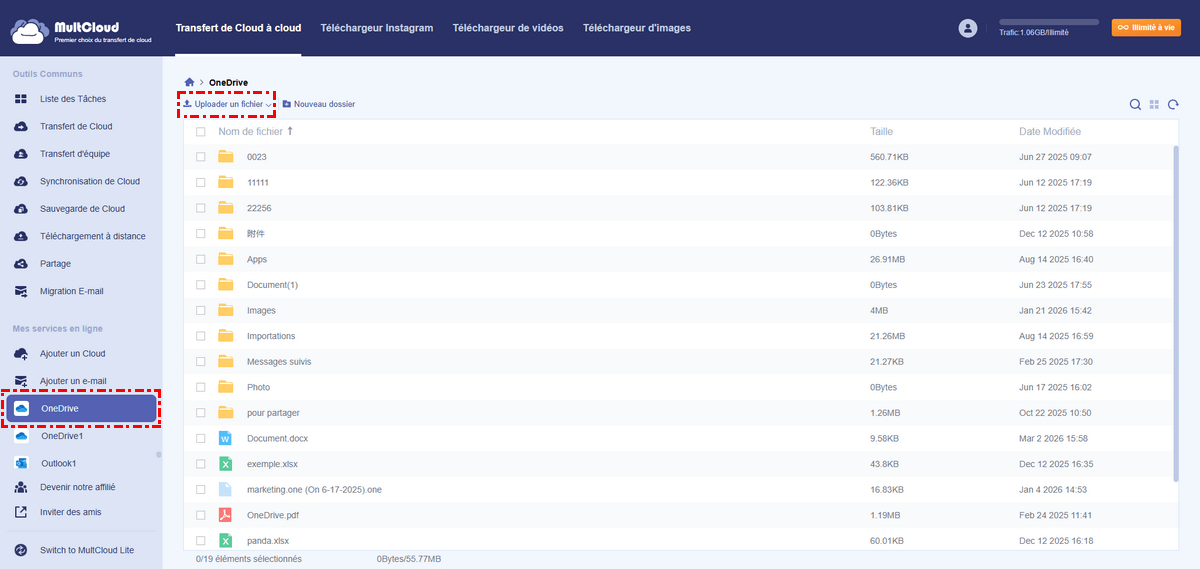
Task: Open the 附件 folder
Action: tap(255, 234)
